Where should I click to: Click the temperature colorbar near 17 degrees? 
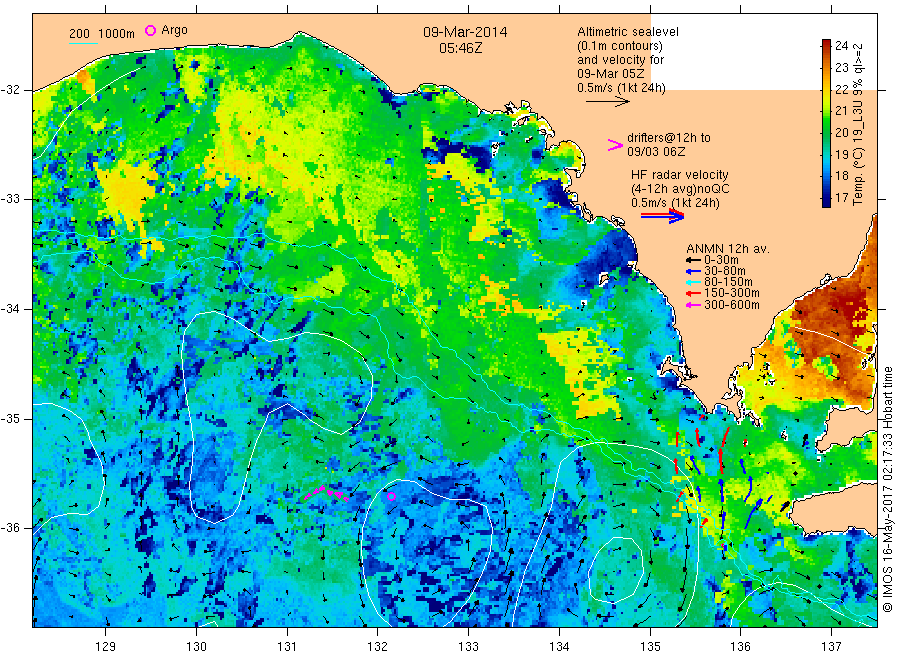point(827,198)
